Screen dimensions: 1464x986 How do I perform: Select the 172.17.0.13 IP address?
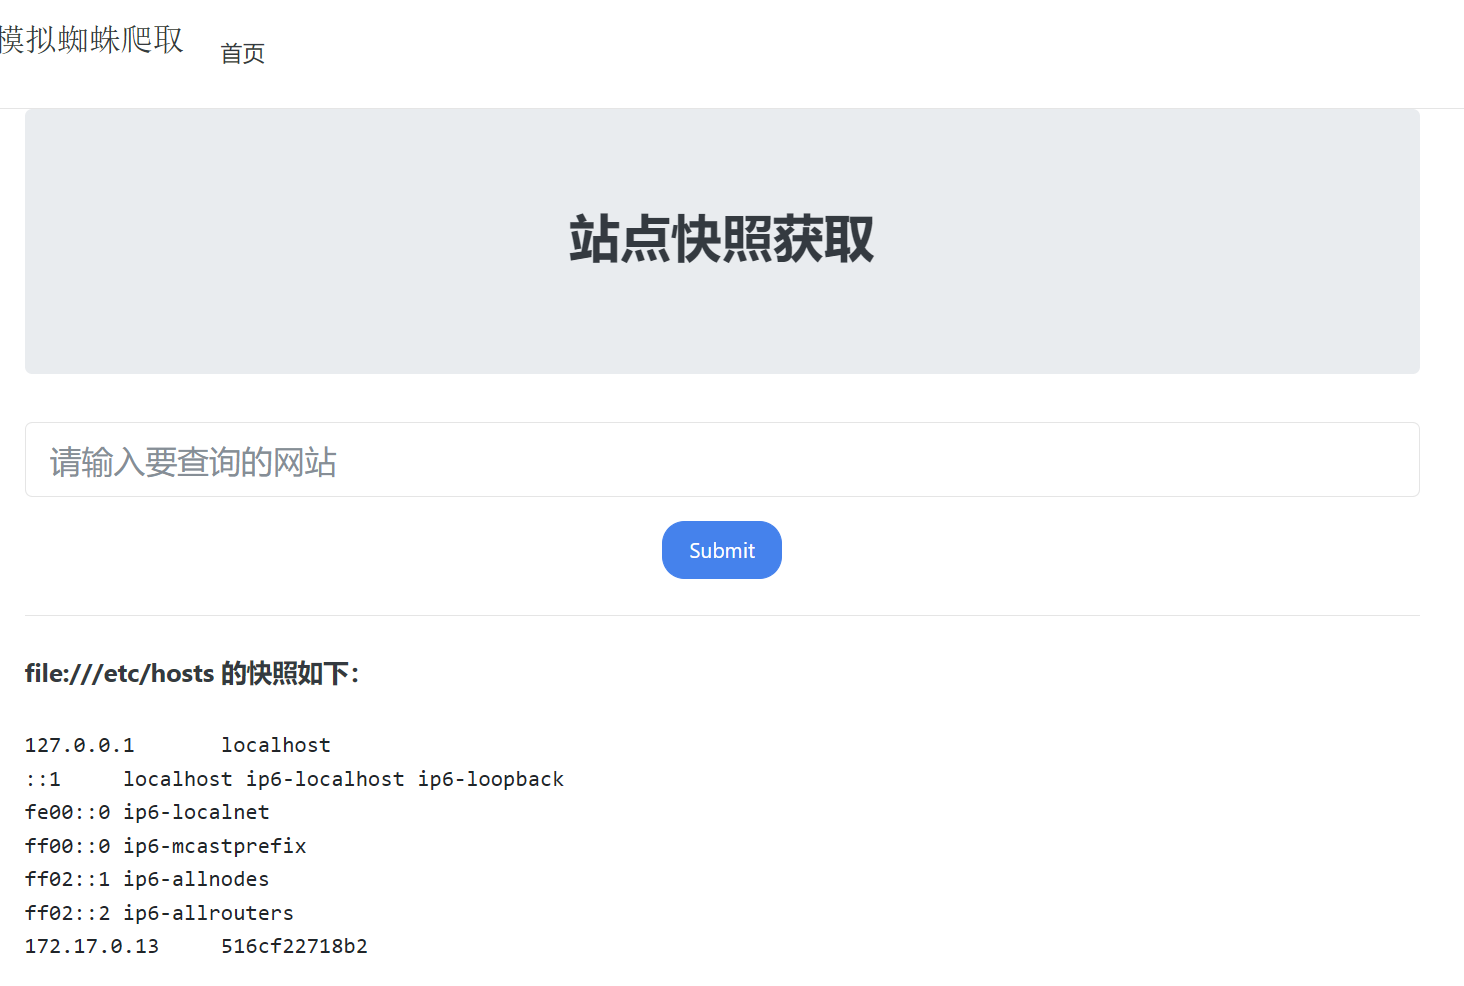click(91, 946)
